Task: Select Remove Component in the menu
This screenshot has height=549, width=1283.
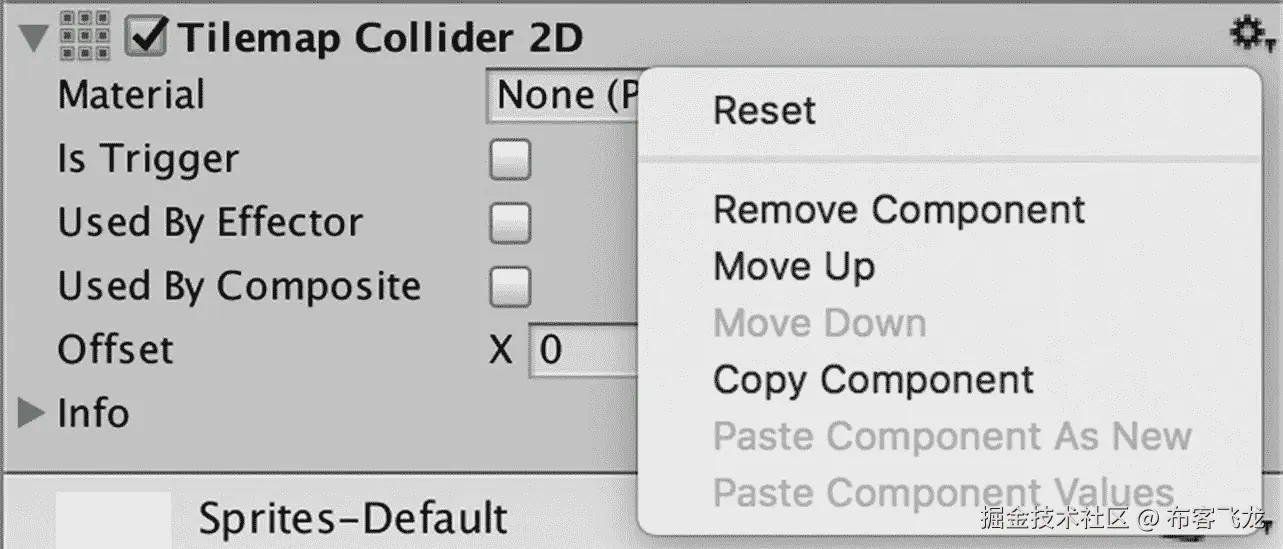Action: coord(898,210)
